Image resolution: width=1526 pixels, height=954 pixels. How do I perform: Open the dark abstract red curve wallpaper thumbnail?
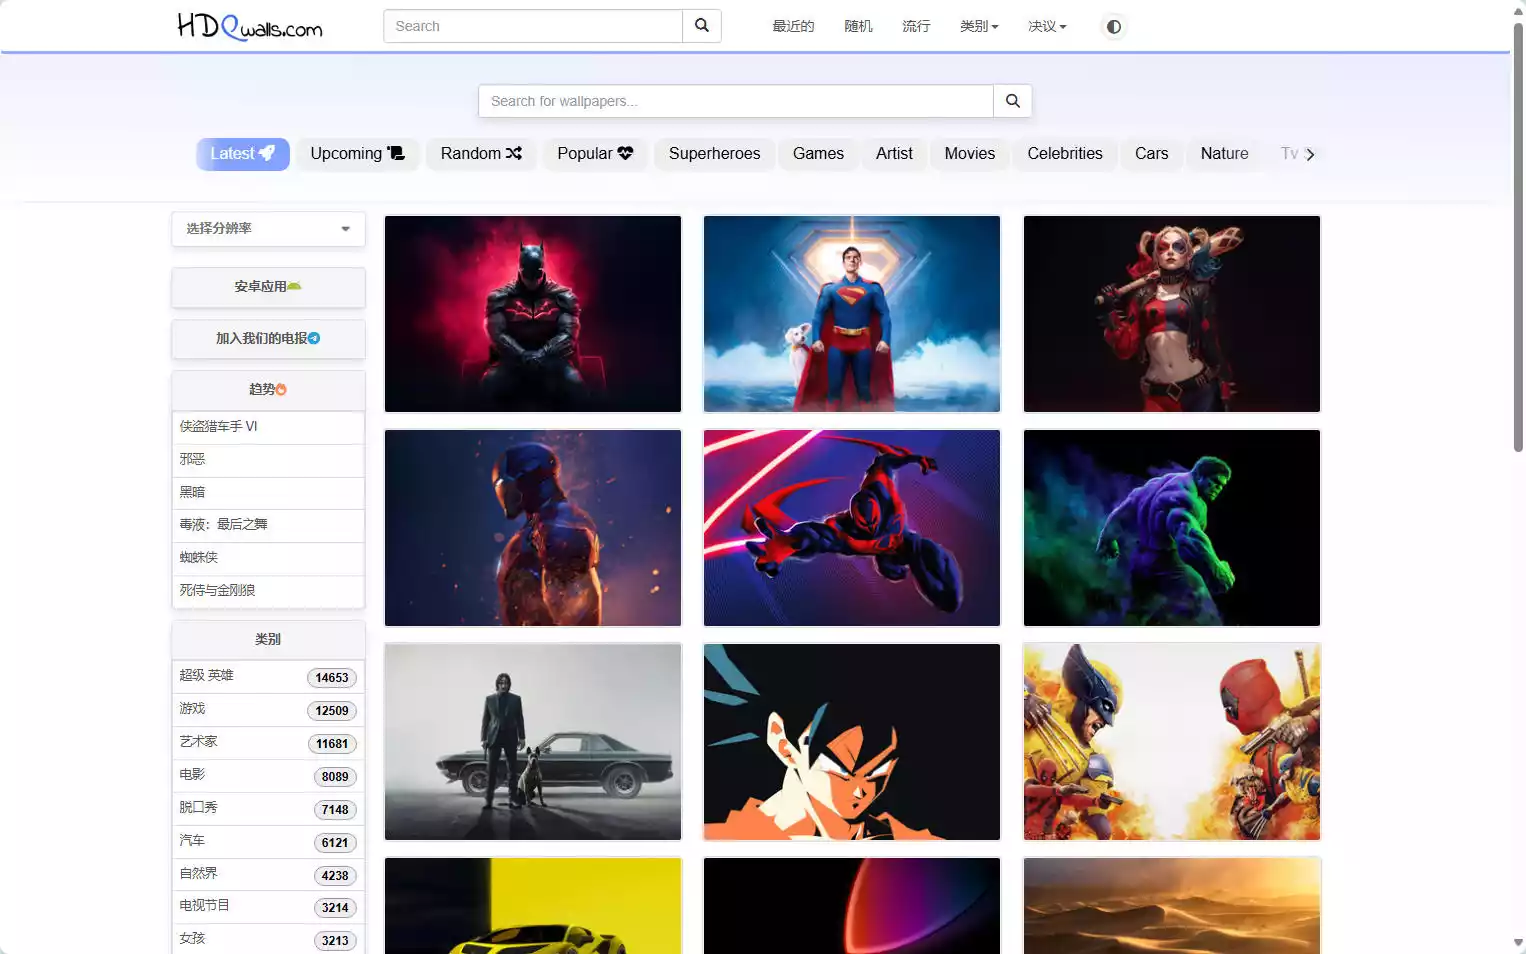852,906
